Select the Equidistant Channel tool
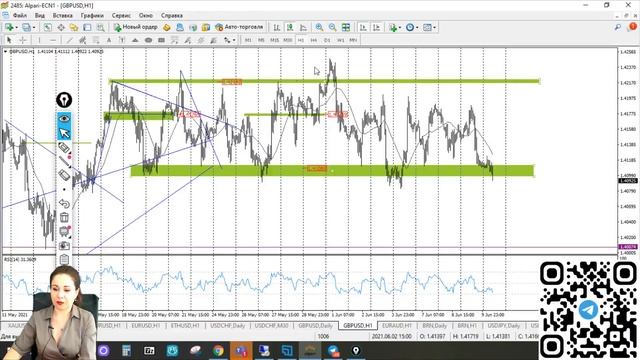640x360 pixels. pyautogui.click(x=83, y=40)
